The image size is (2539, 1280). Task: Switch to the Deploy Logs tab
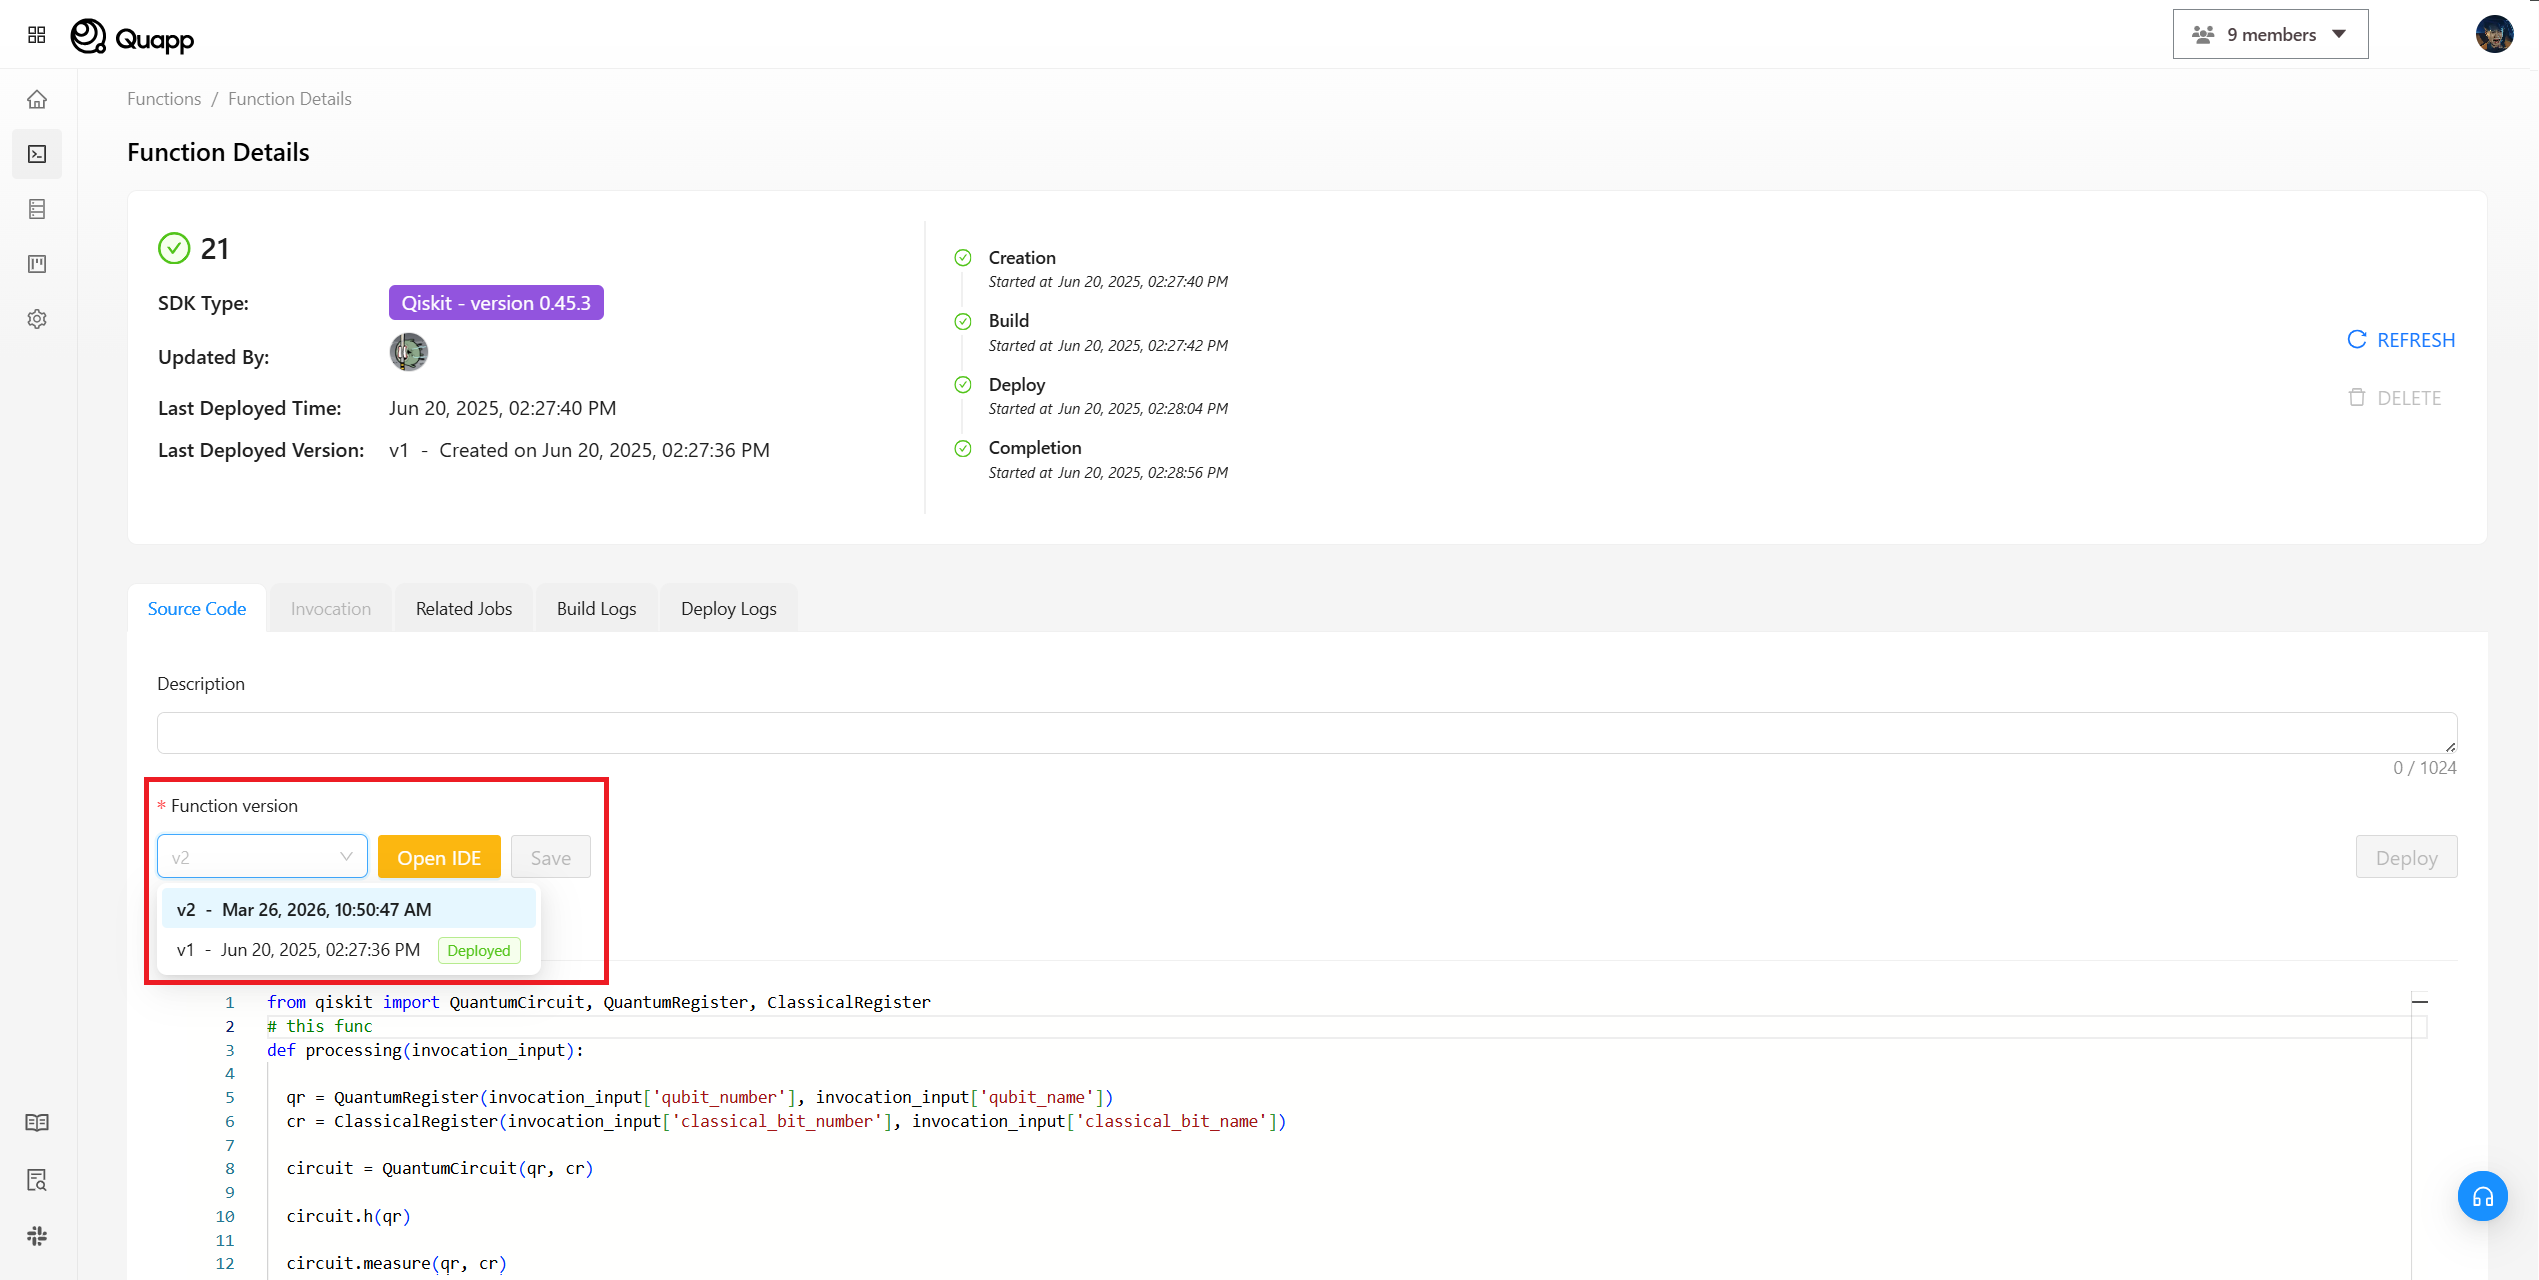pyautogui.click(x=728, y=609)
